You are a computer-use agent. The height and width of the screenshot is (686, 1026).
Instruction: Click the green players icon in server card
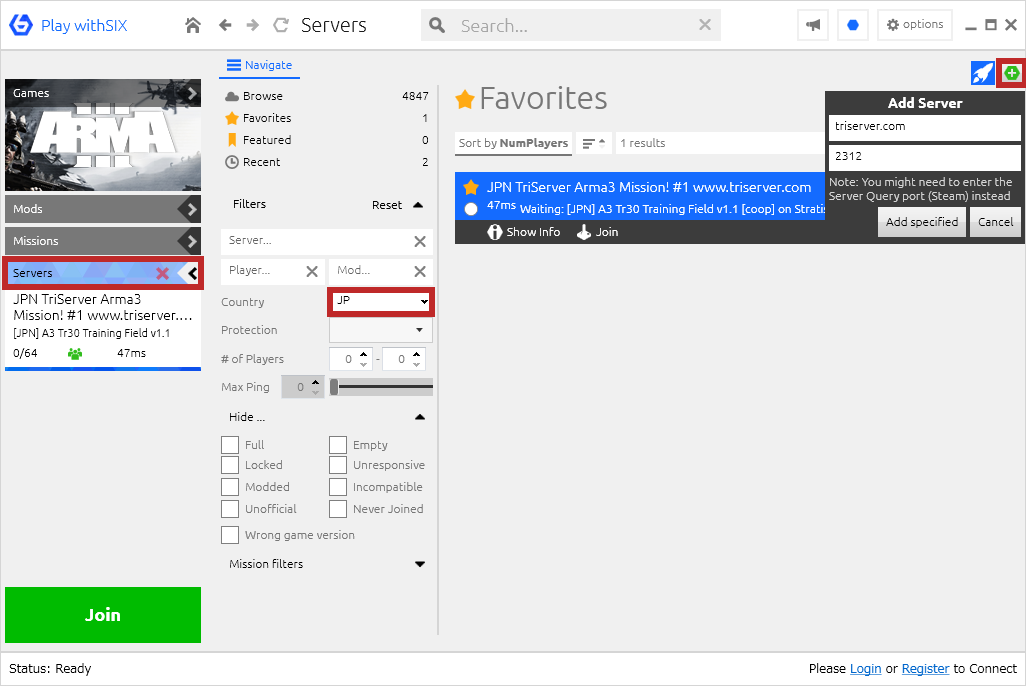[x=75, y=353]
